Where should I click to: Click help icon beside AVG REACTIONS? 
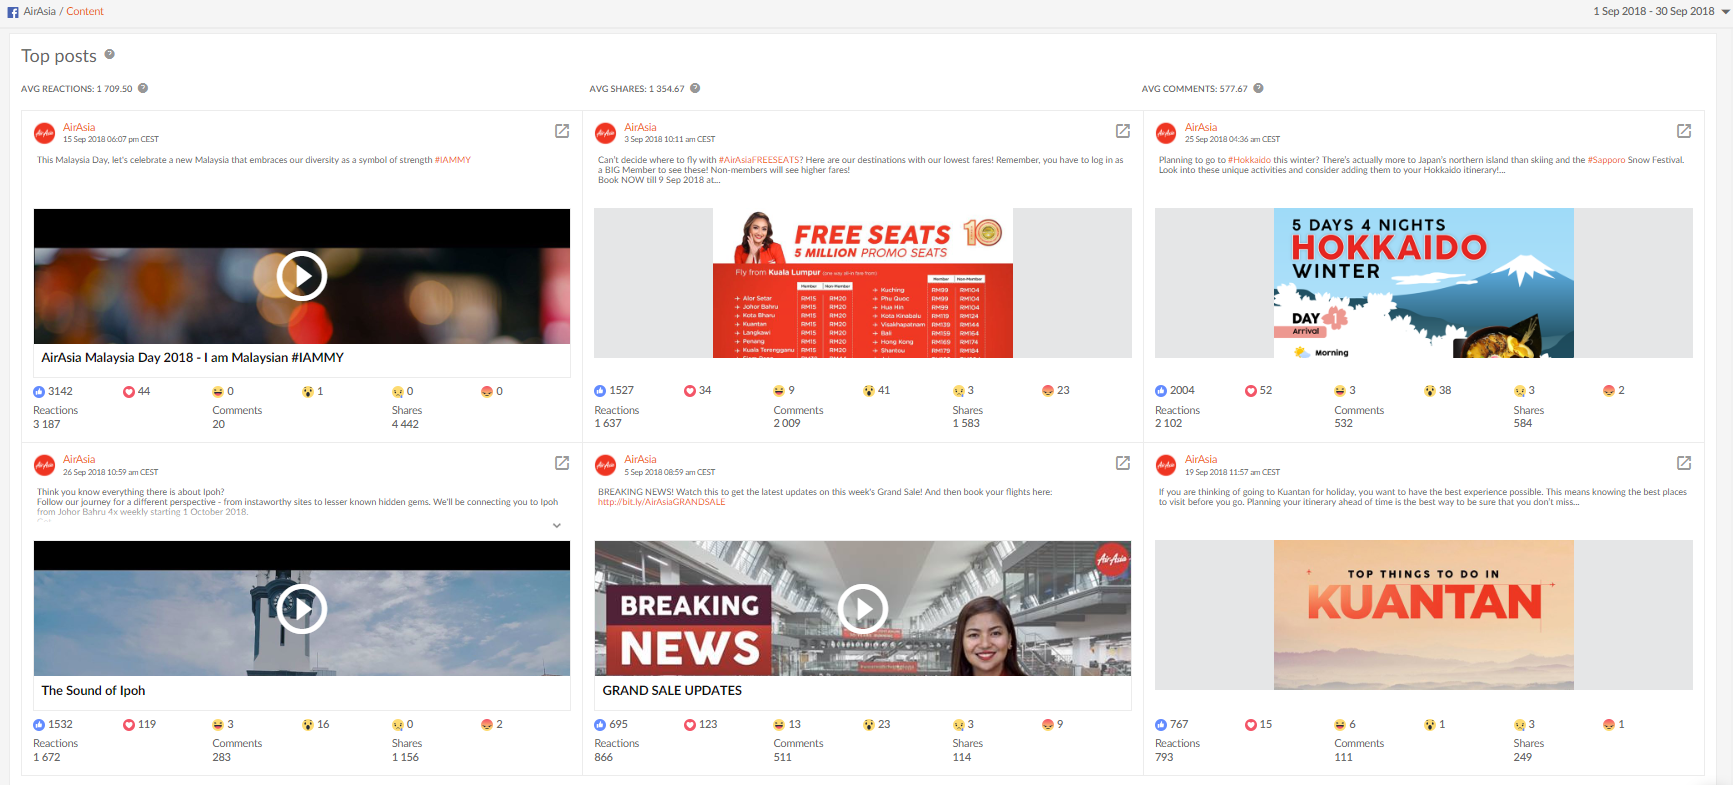[143, 88]
